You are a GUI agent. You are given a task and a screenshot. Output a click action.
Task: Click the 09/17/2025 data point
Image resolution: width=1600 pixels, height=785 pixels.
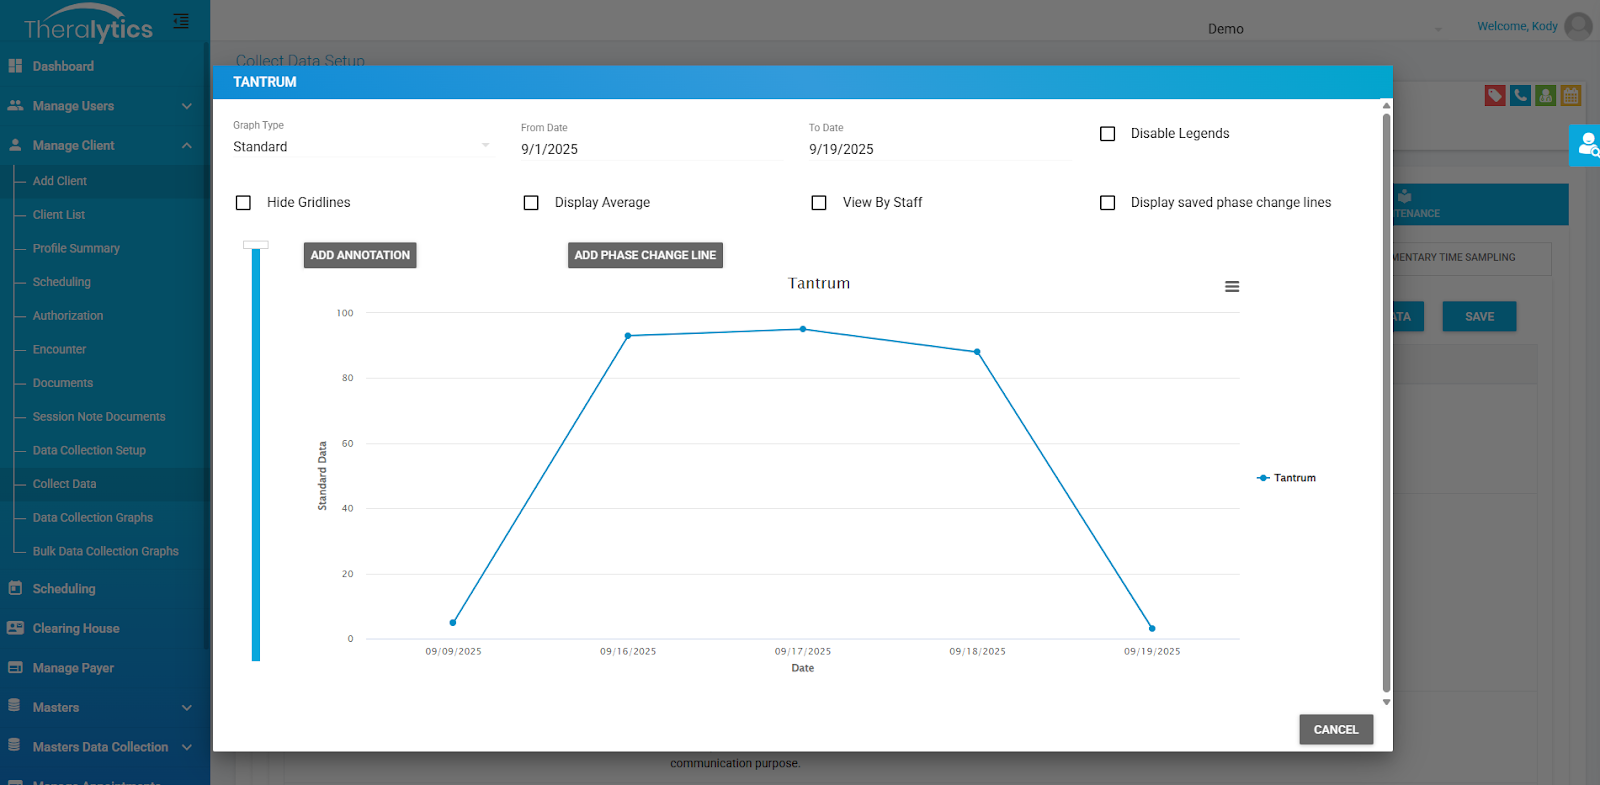tap(803, 329)
